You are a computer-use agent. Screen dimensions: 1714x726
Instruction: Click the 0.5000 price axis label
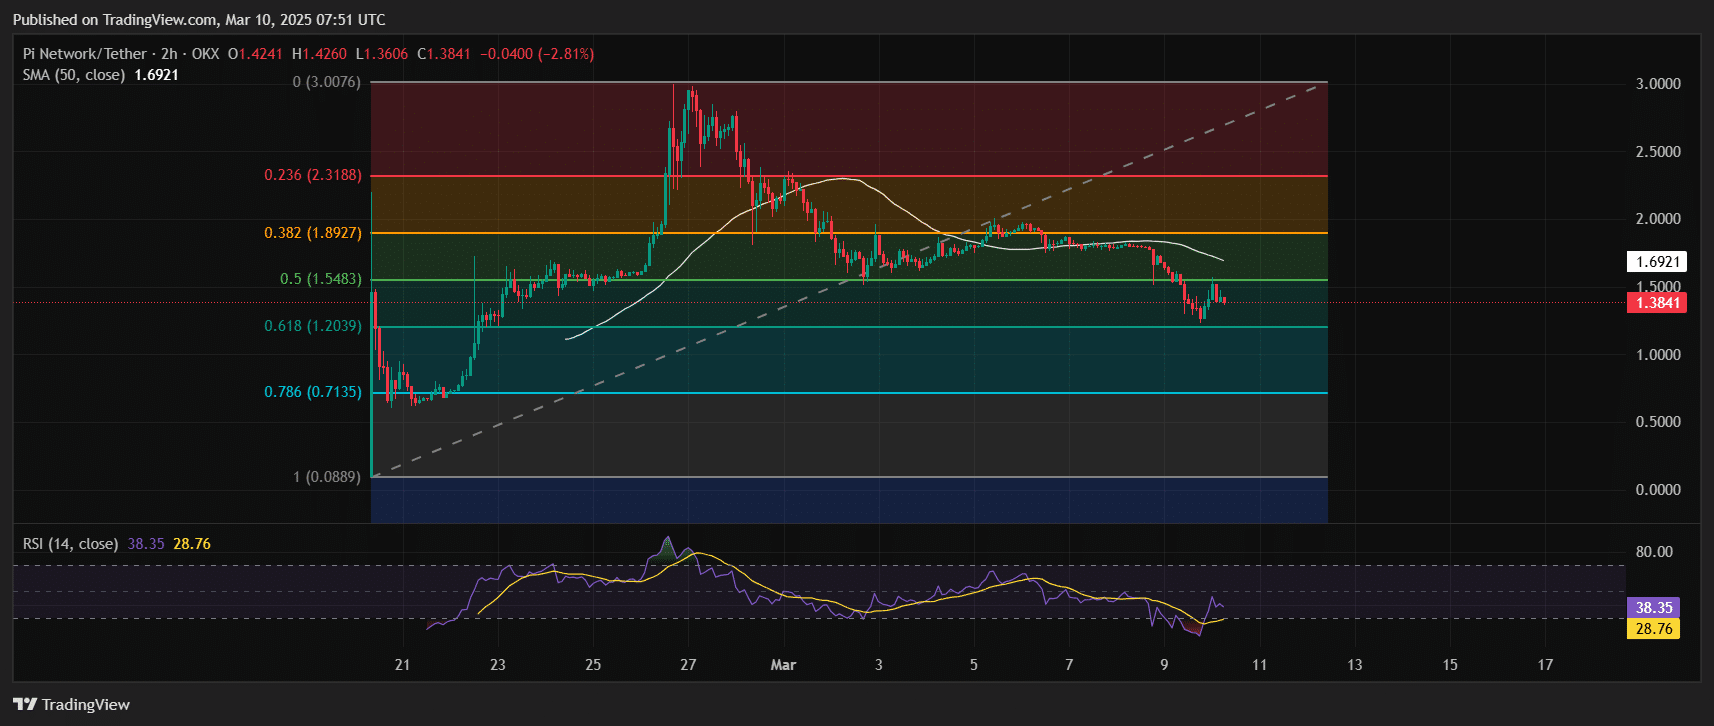[x=1658, y=422]
